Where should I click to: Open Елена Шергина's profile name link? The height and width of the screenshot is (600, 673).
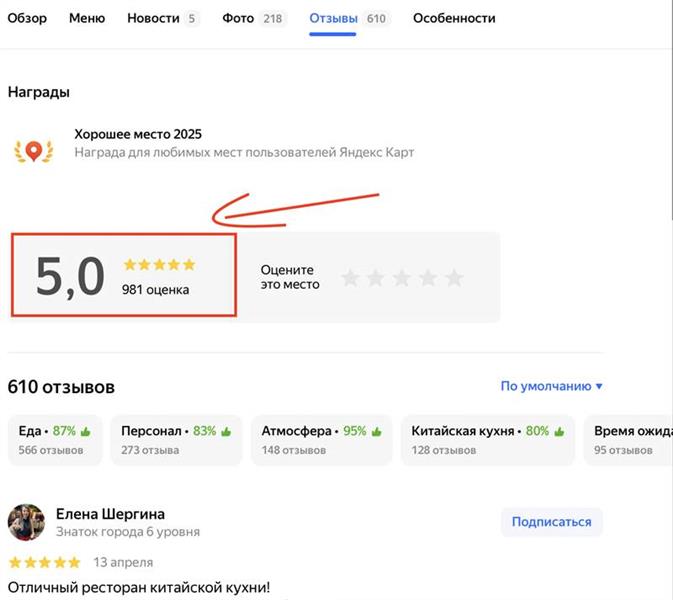tap(110, 514)
